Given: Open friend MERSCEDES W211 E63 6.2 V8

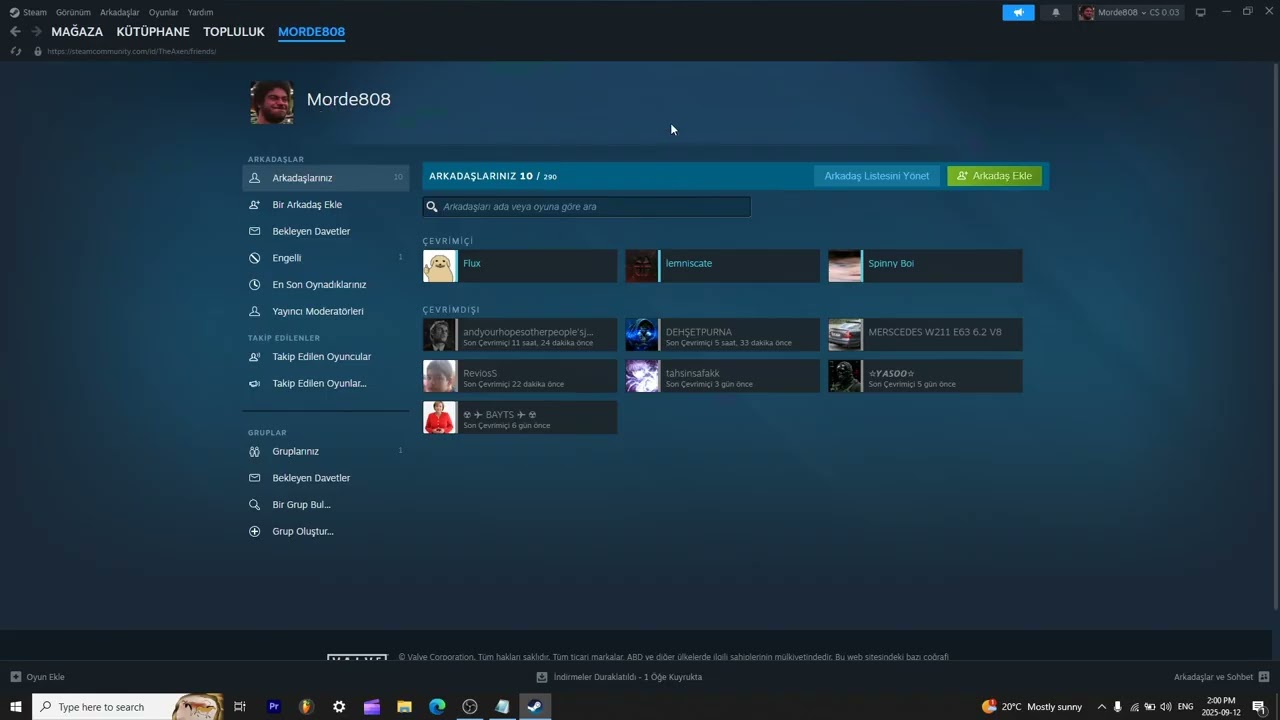Looking at the screenshot, I should tap(925, 335).
